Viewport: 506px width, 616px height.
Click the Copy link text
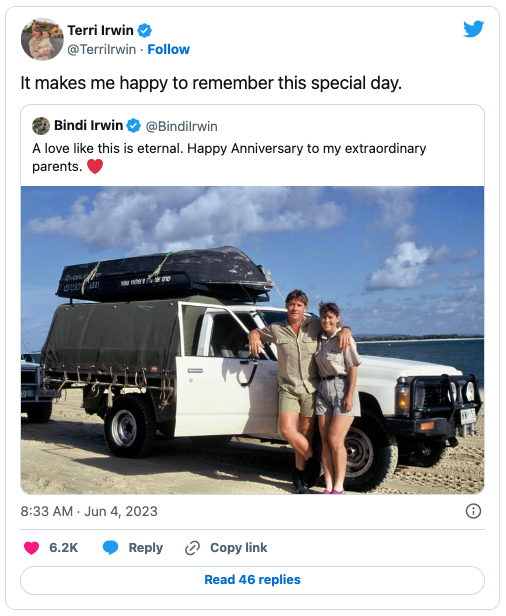pyautogui.click(x=238, y=548)
